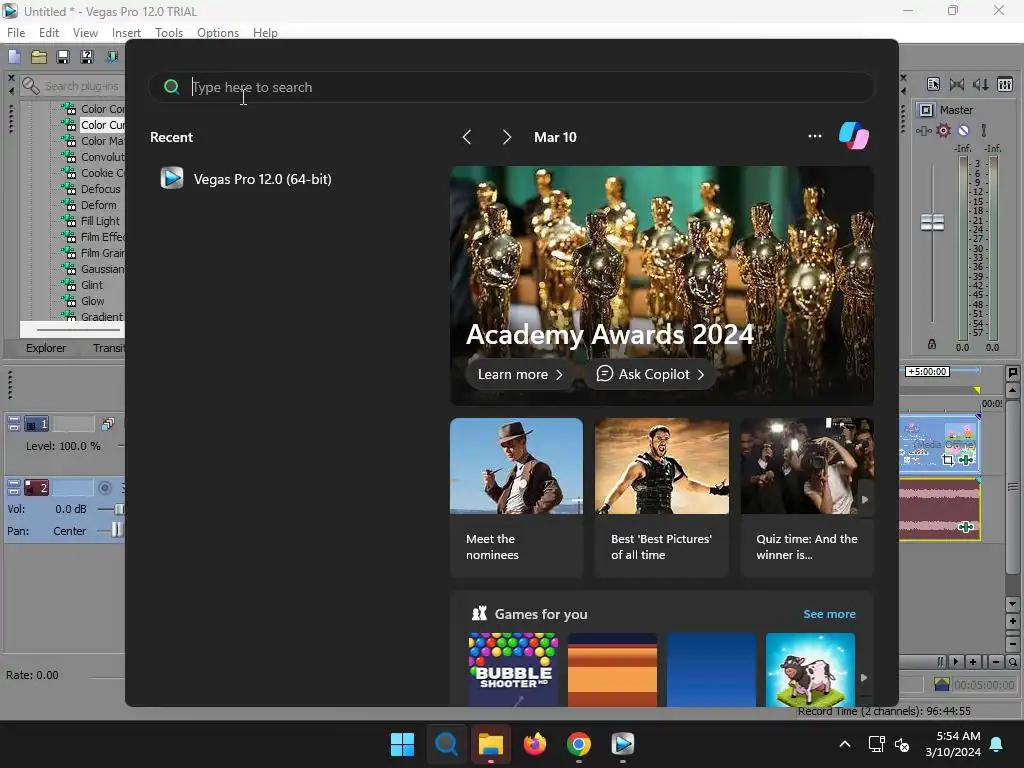Click the Downmix Output speaker icon
This screenshot has width=1024, height=768.
[957, 84]
